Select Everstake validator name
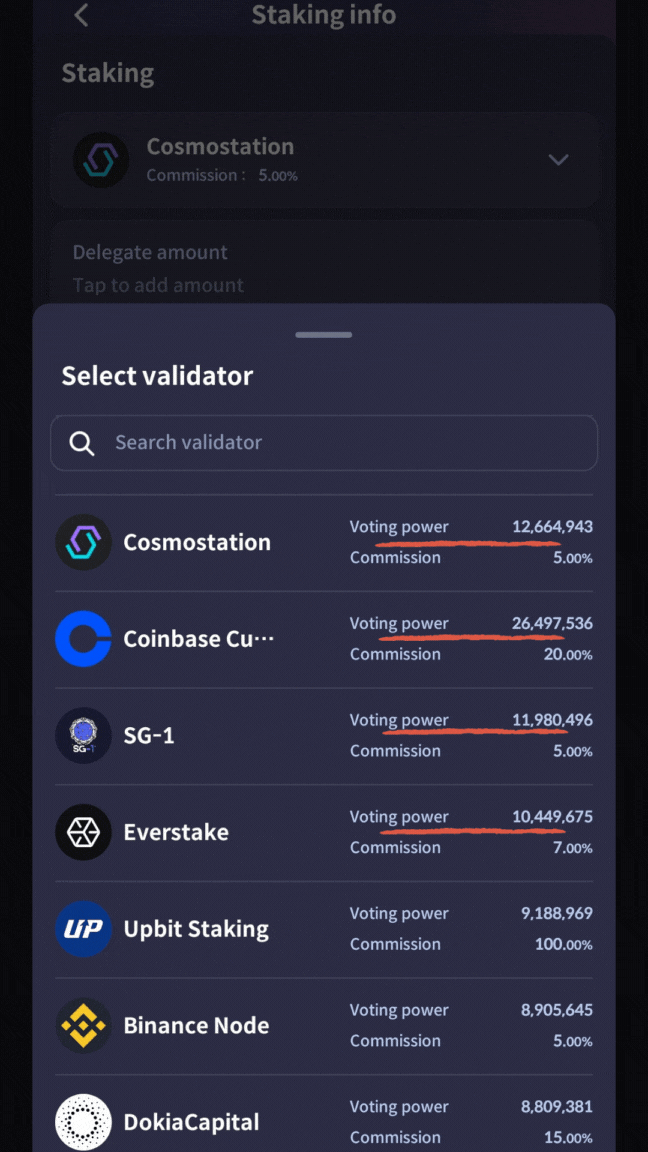The image size is (648, 1152). [x=176, y=832]
